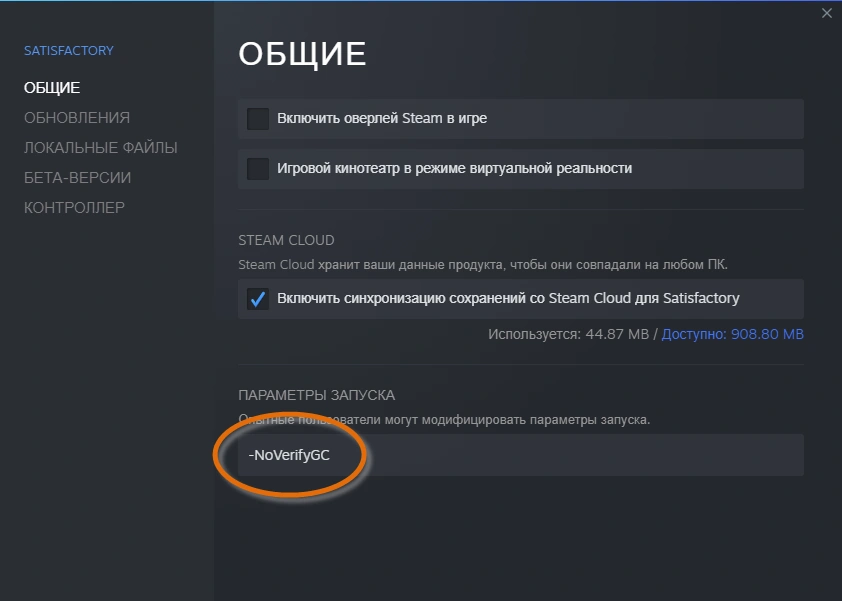The image size is (842, 601).
Task: Toggle the virtual reality cinema option
Action: (x=257, y=168)
